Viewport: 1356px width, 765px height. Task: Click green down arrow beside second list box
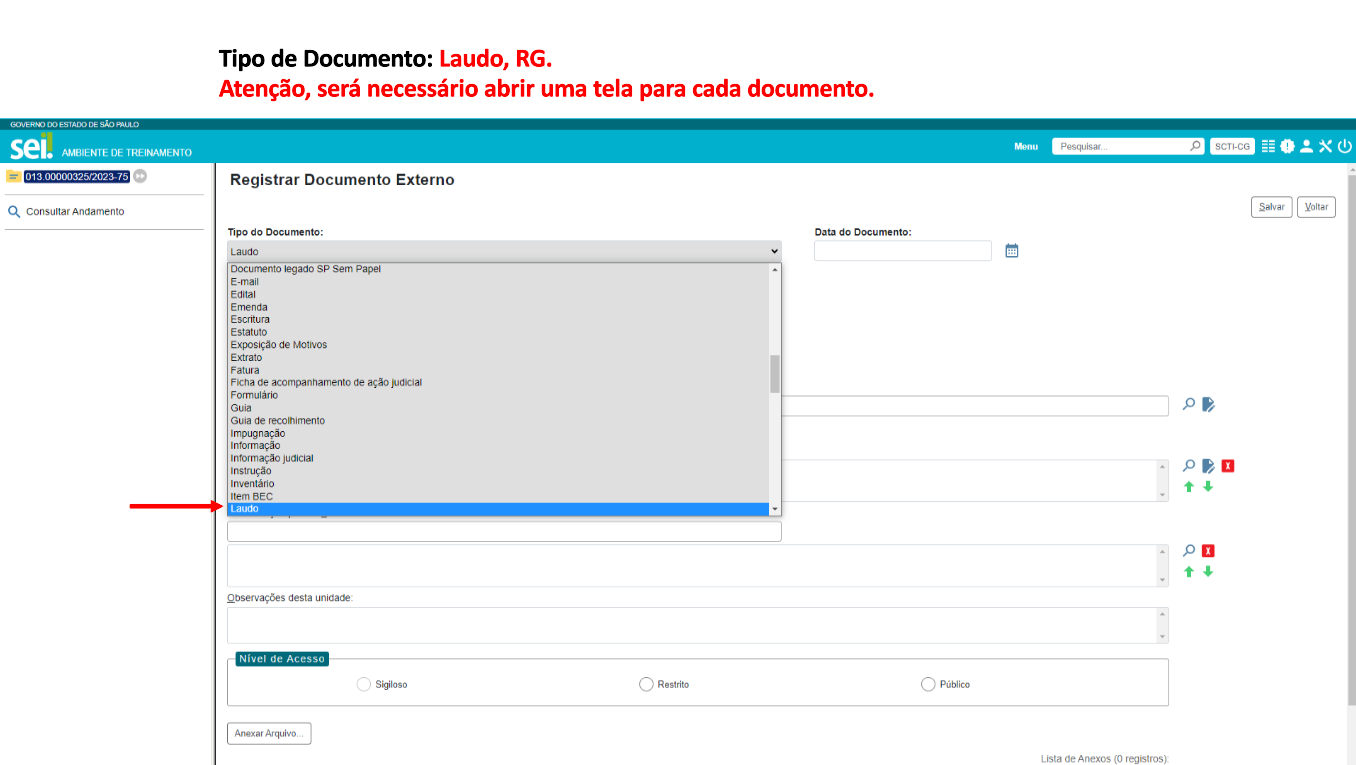click(x=1208, y=572)
